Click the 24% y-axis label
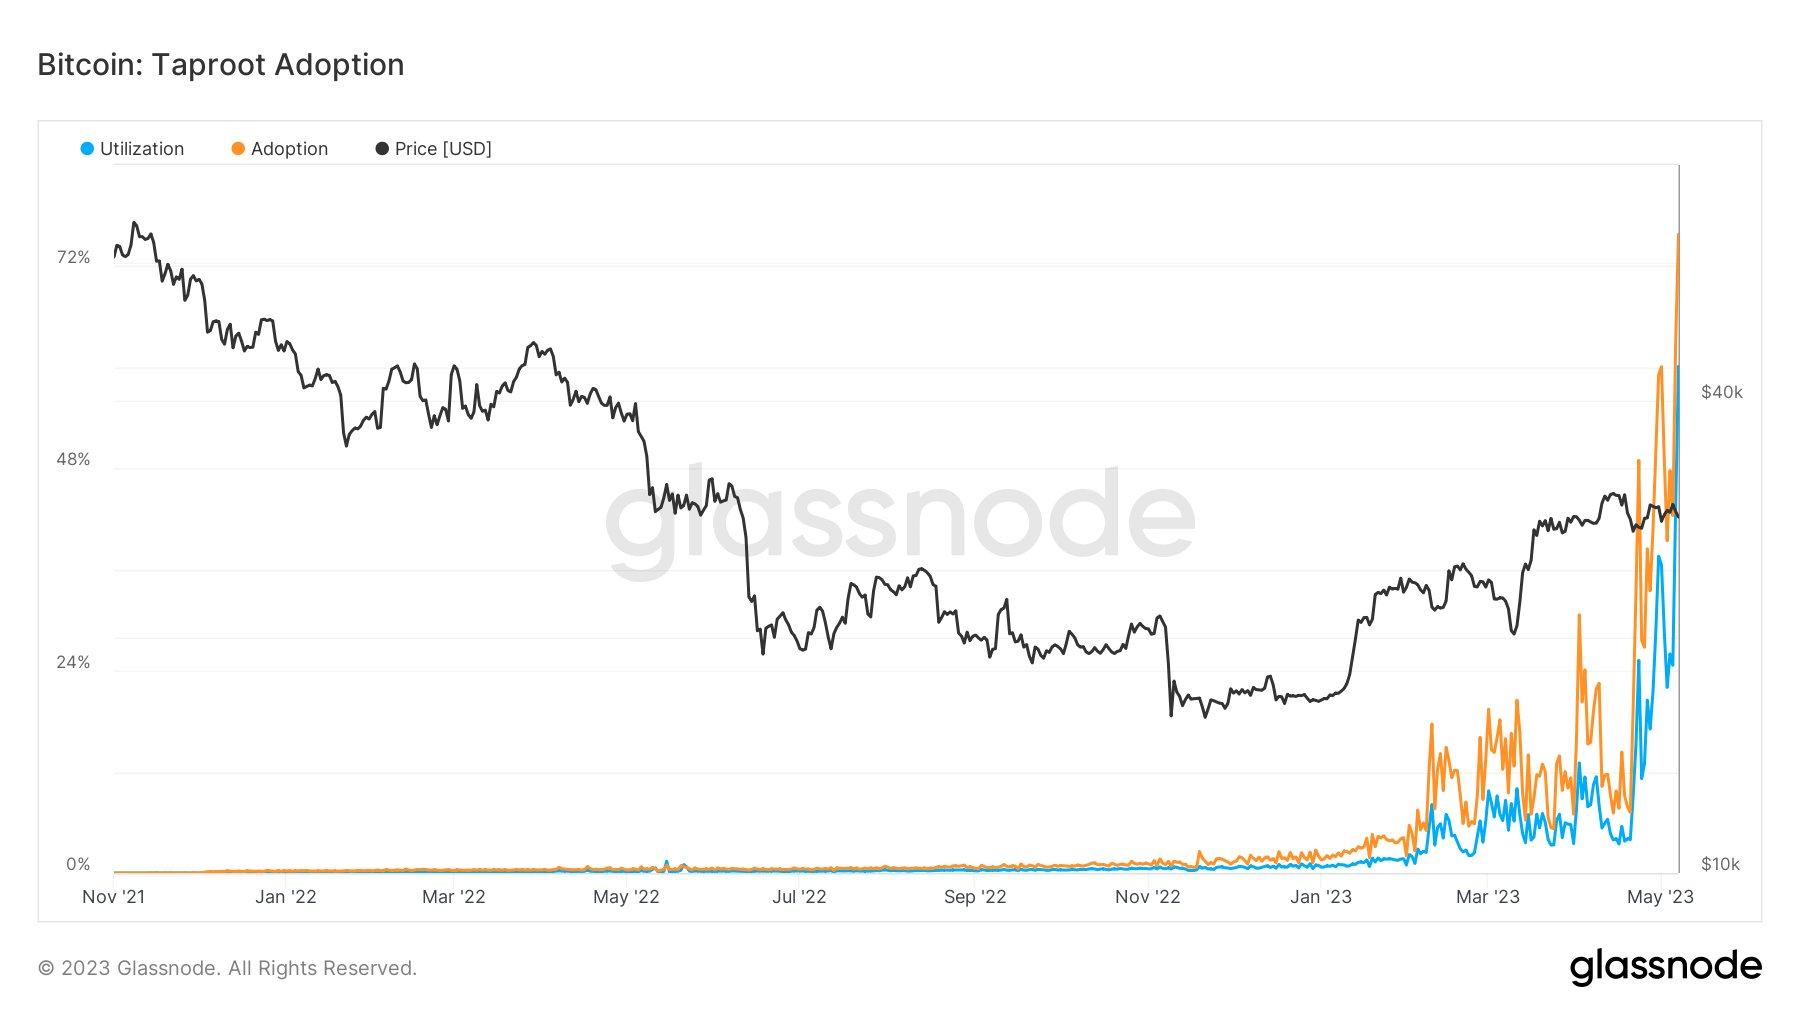This screenshot has height=1013, width=1800. tap(73, 662)
